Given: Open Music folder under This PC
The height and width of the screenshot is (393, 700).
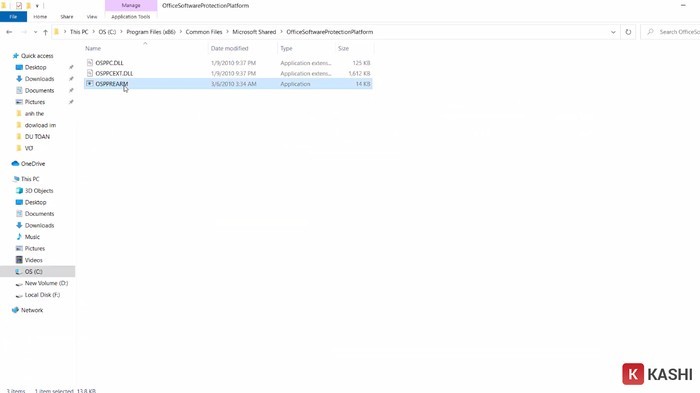Looking at the screenshot, I should coord(32,237).
